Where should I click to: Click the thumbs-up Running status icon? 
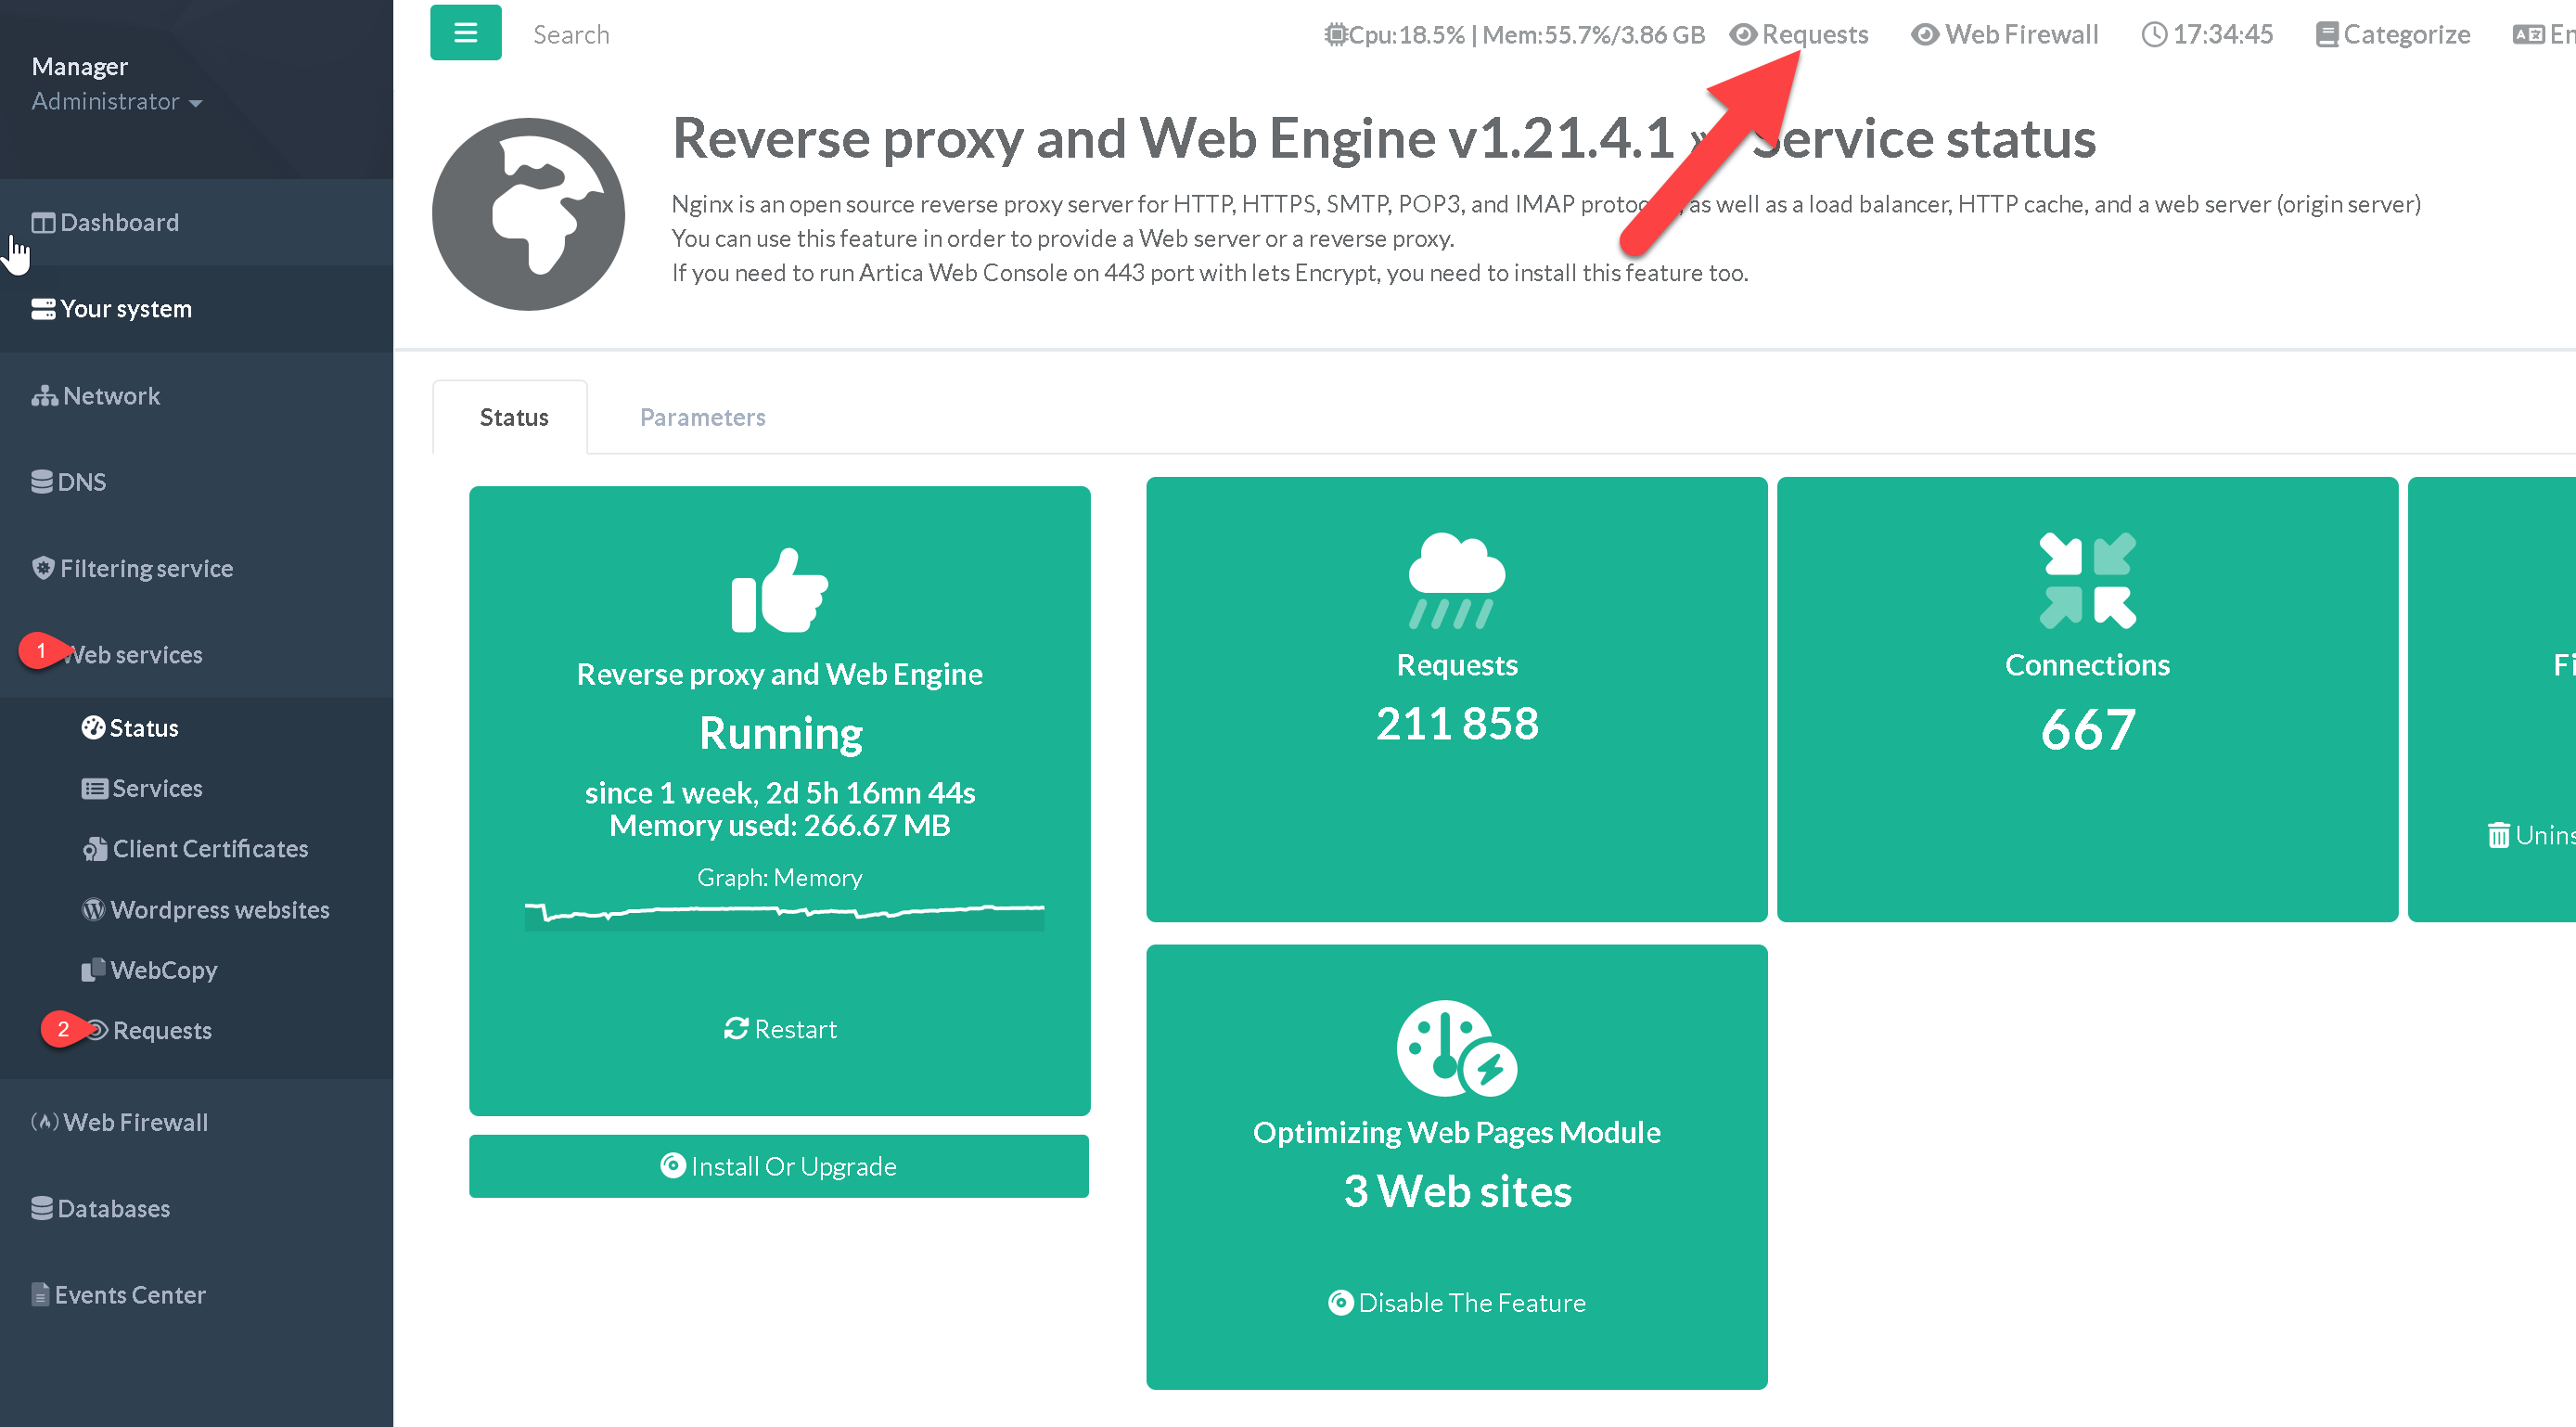tap(779, 590)
